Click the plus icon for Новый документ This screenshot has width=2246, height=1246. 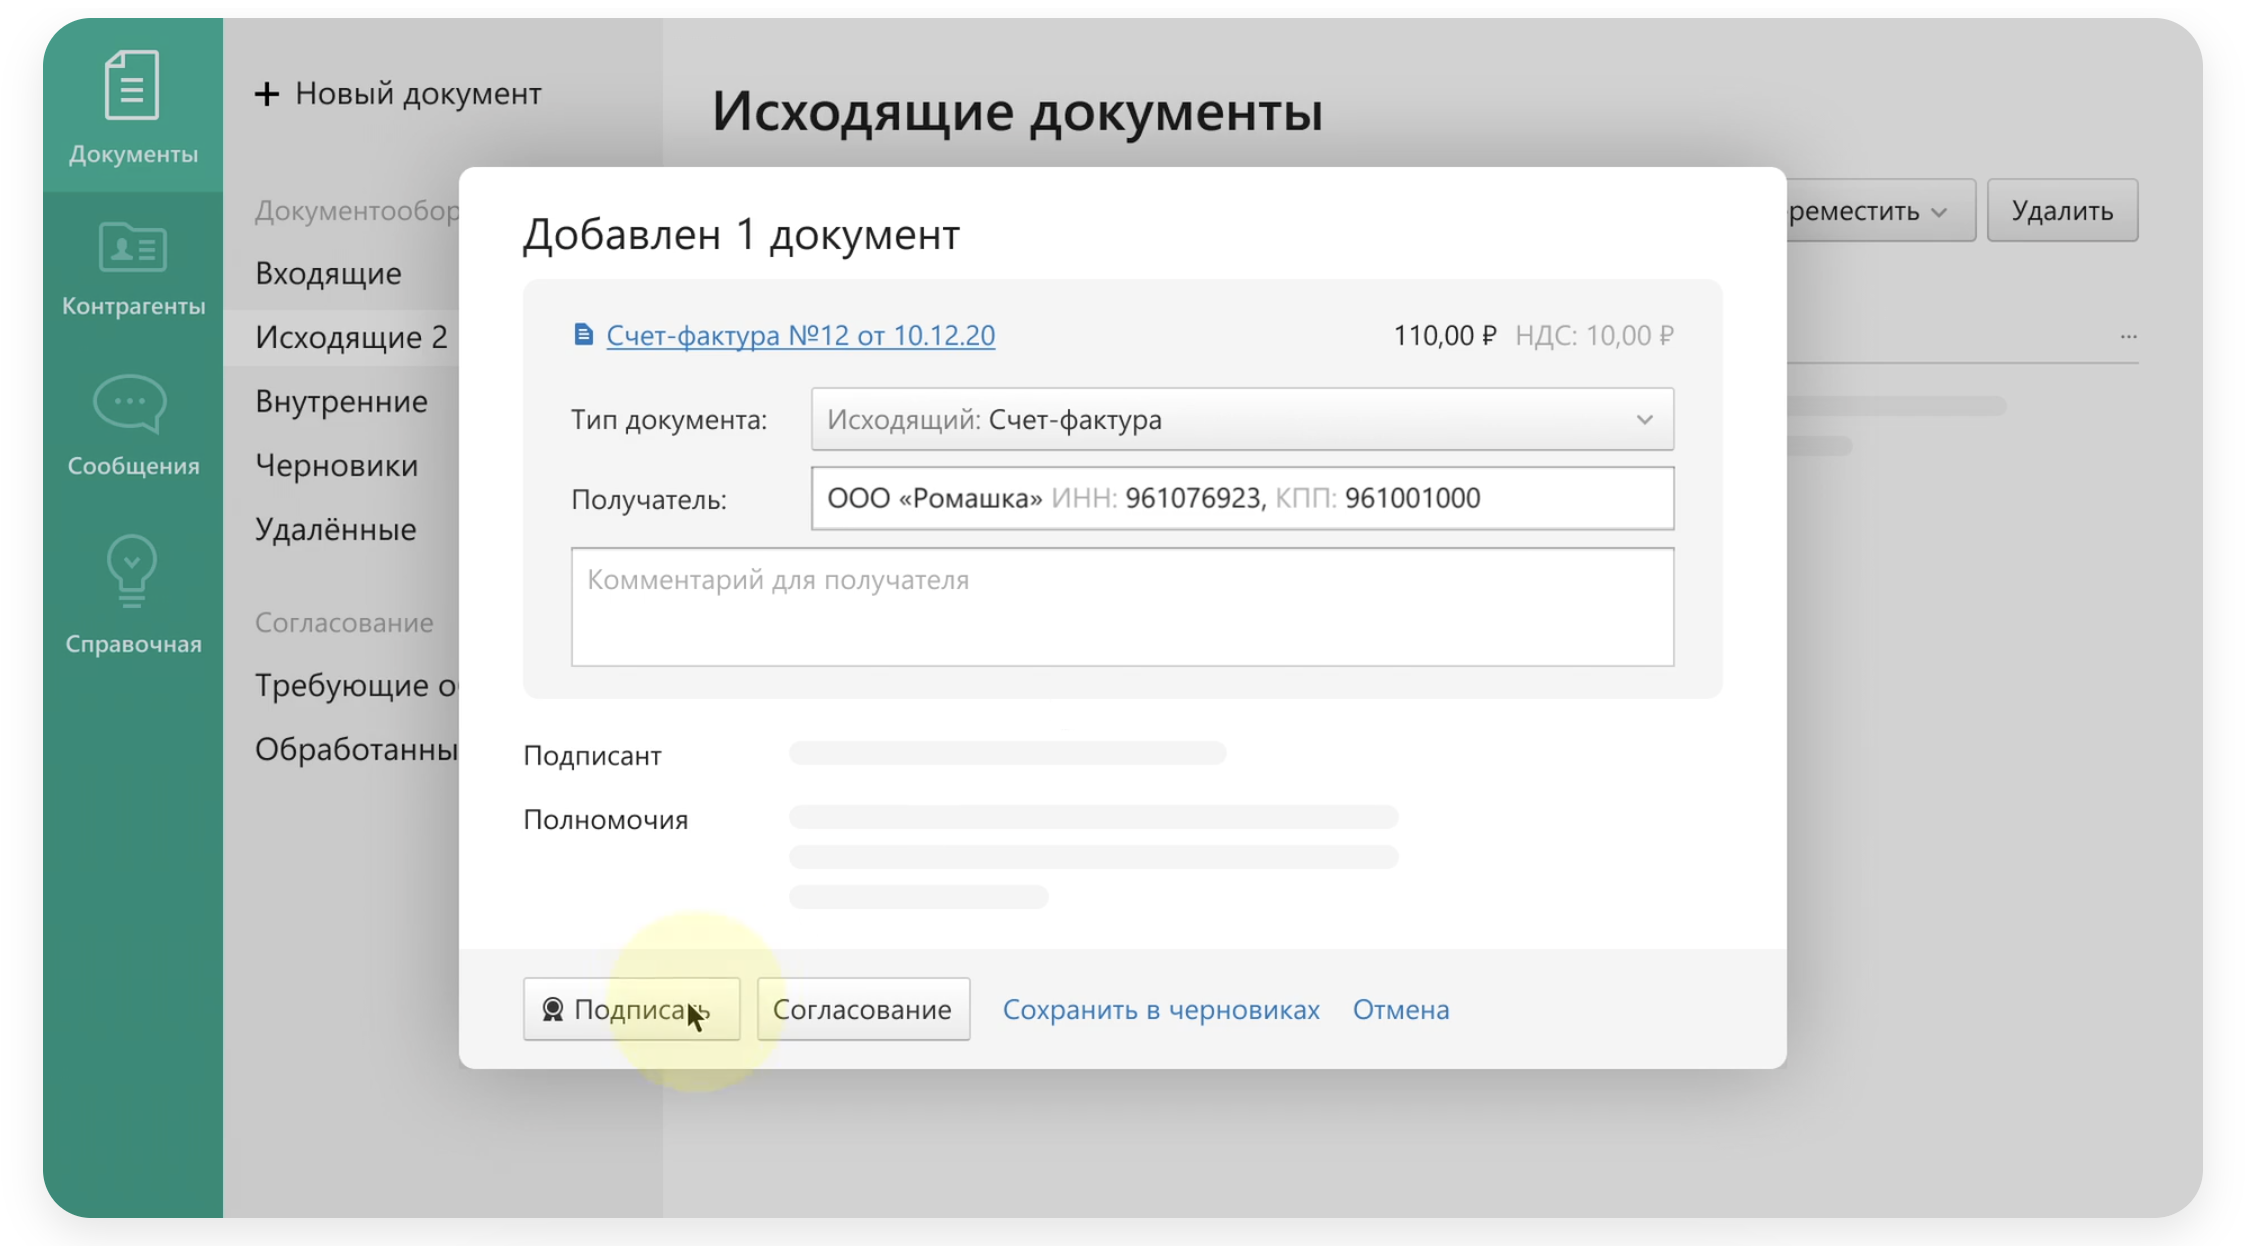click(x=267, y=94)
